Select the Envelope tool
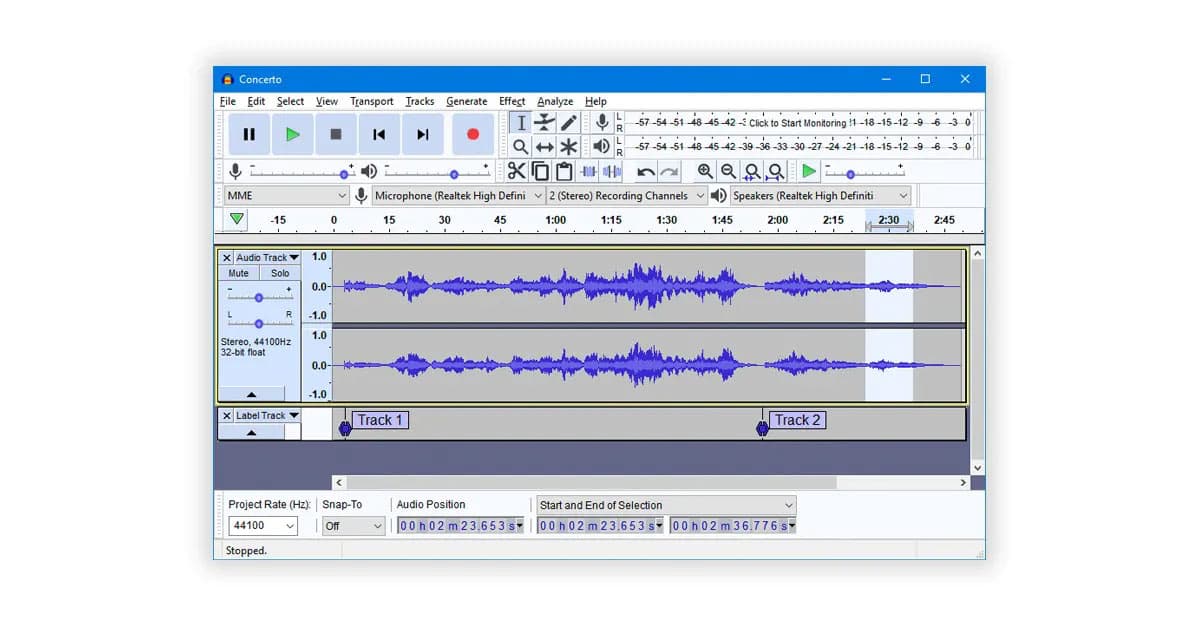1200x627 pixels. tap(544, 121)
